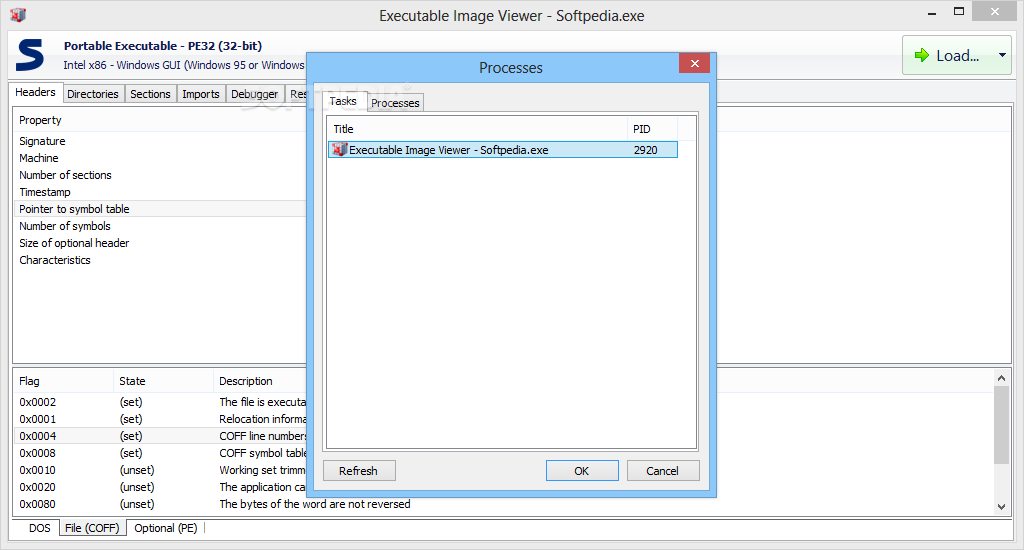Click the Flag column header
The width and height of the screenshot is (1024, 550).
tap(63, 381)
